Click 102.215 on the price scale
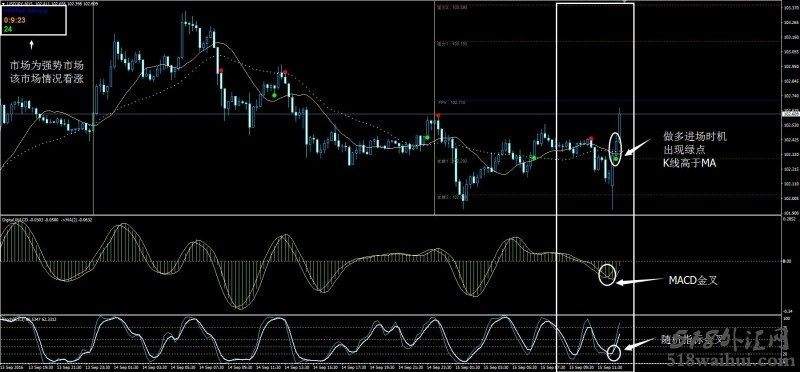The image size is (800, 372). [x=790, y=169]
